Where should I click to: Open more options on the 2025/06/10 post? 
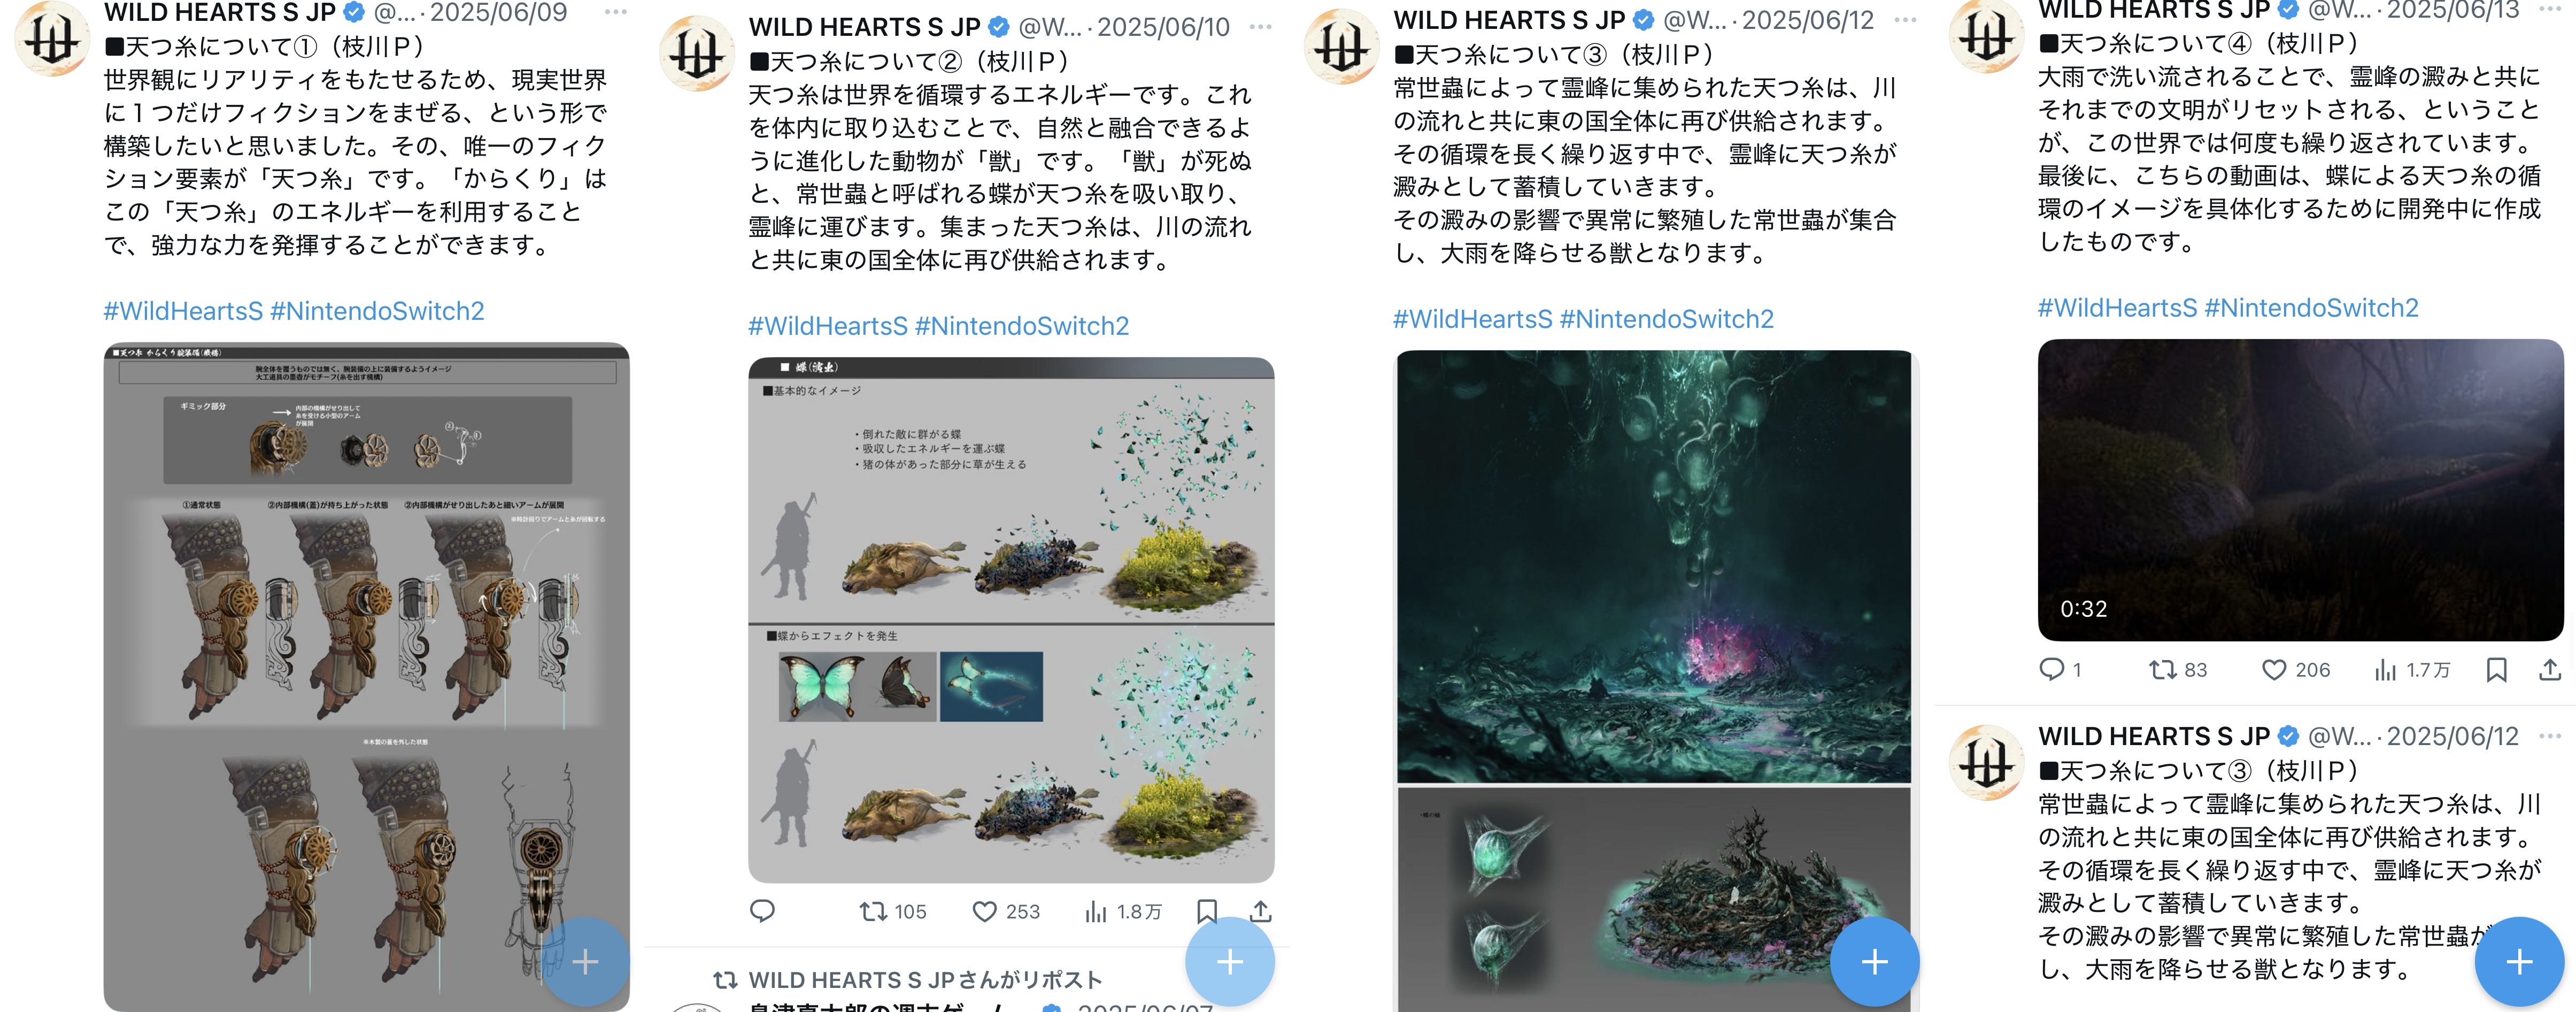1261,27
